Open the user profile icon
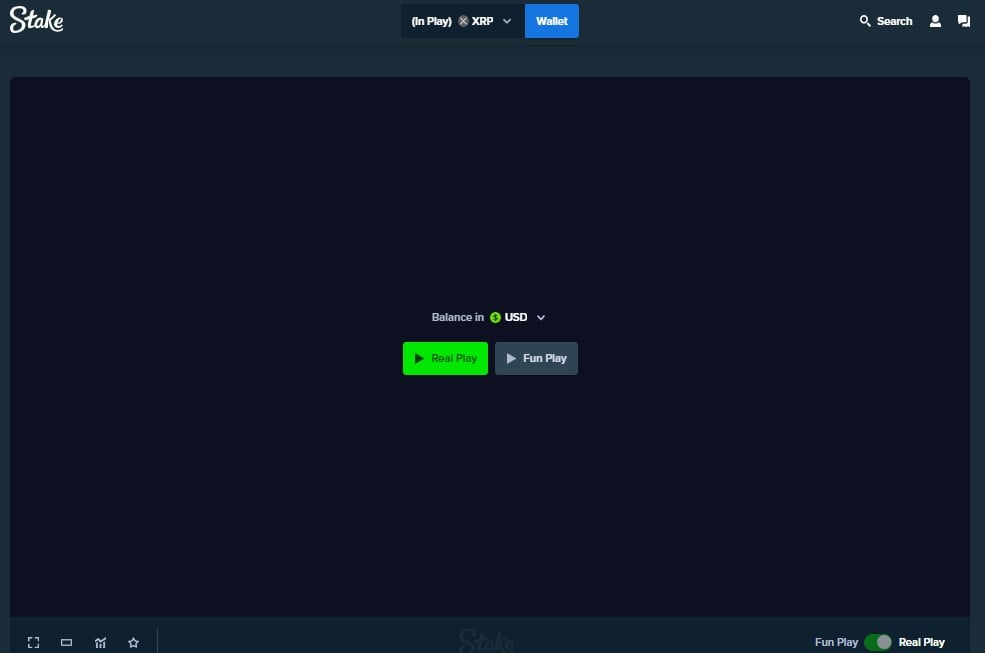The height and width of the screenshot is (653, 985). pyautogui.click(x=935, y=21)
